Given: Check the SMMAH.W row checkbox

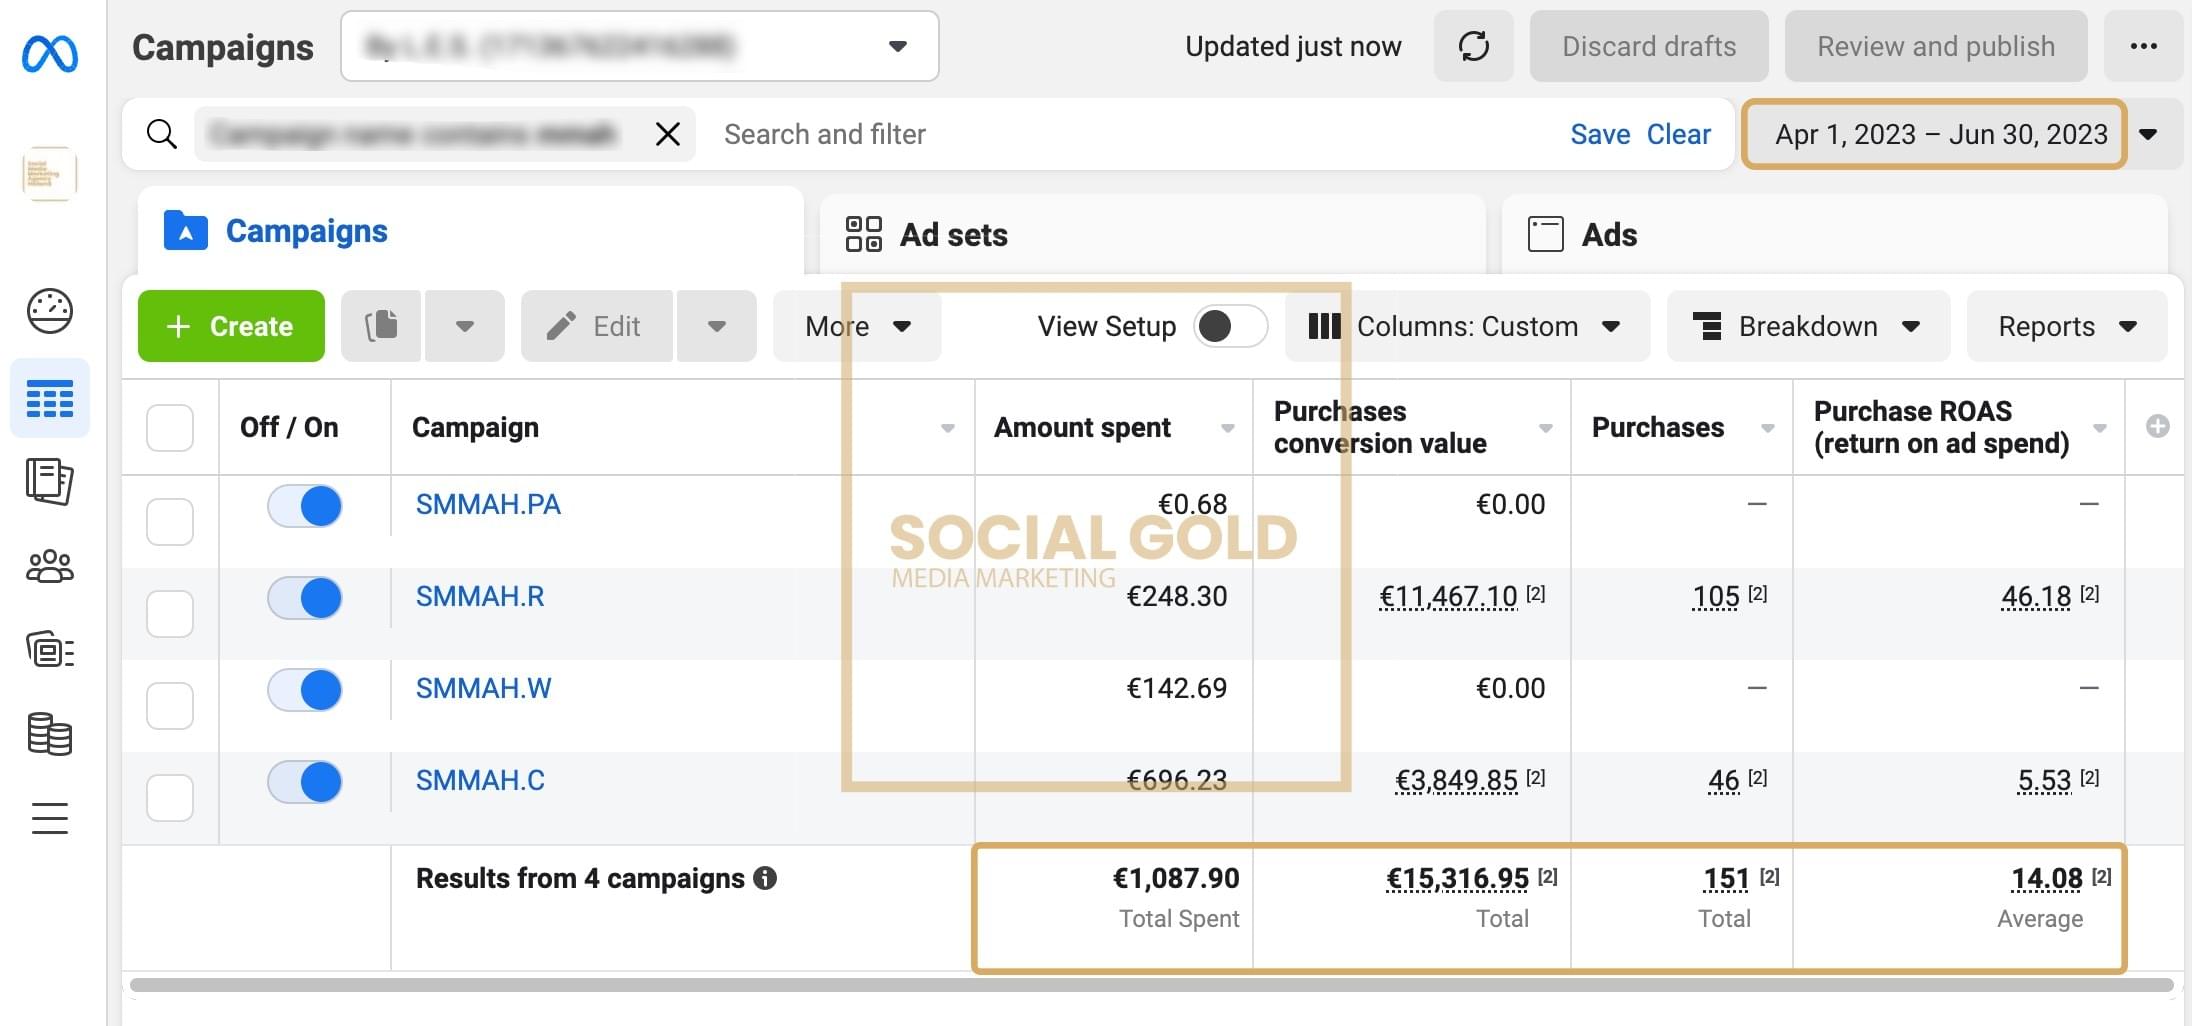Looking at the screenshot, I should (170, 706).
